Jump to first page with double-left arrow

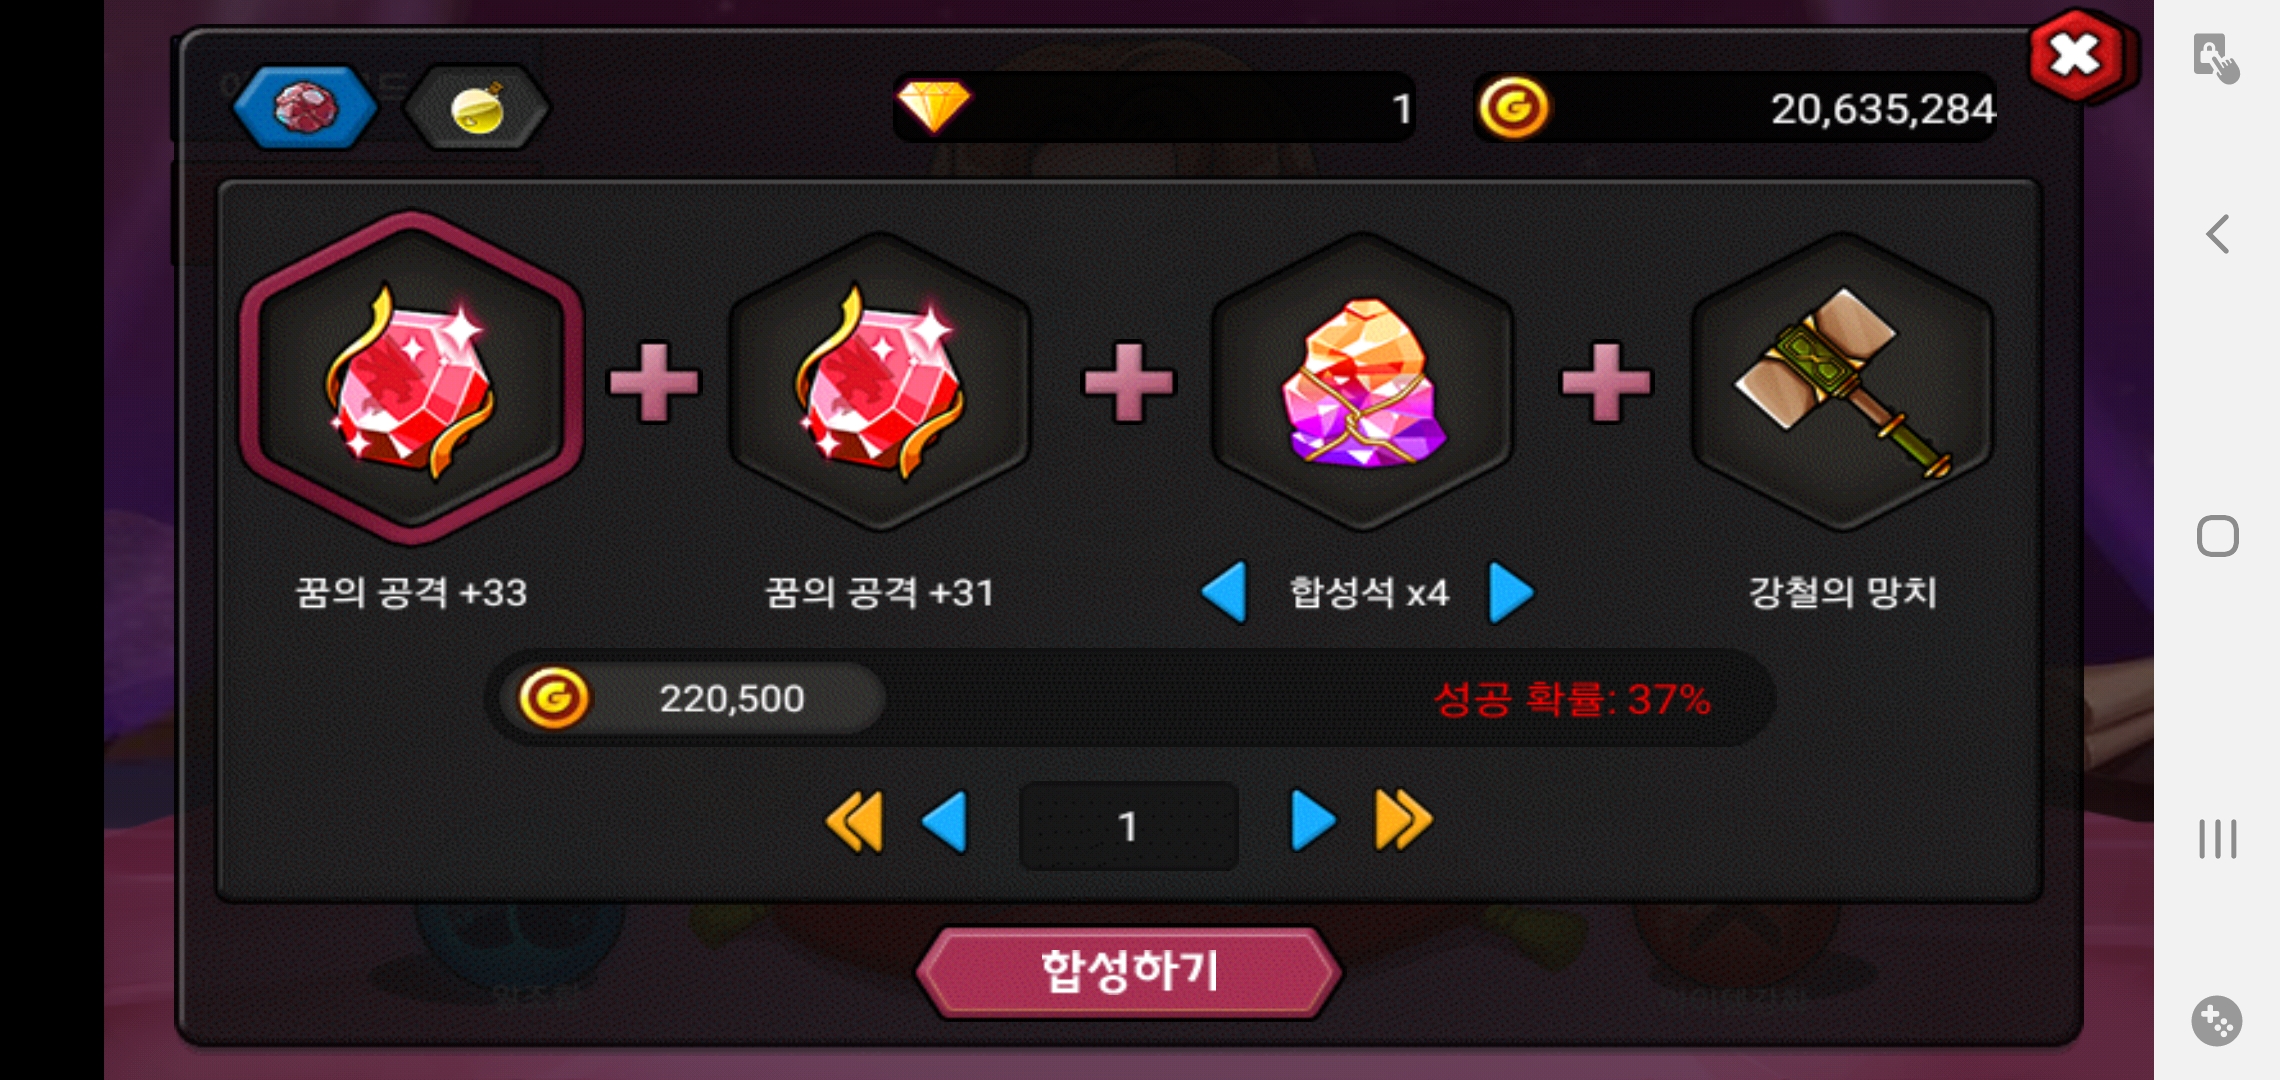pyautogui.click(x=855, y=822)
